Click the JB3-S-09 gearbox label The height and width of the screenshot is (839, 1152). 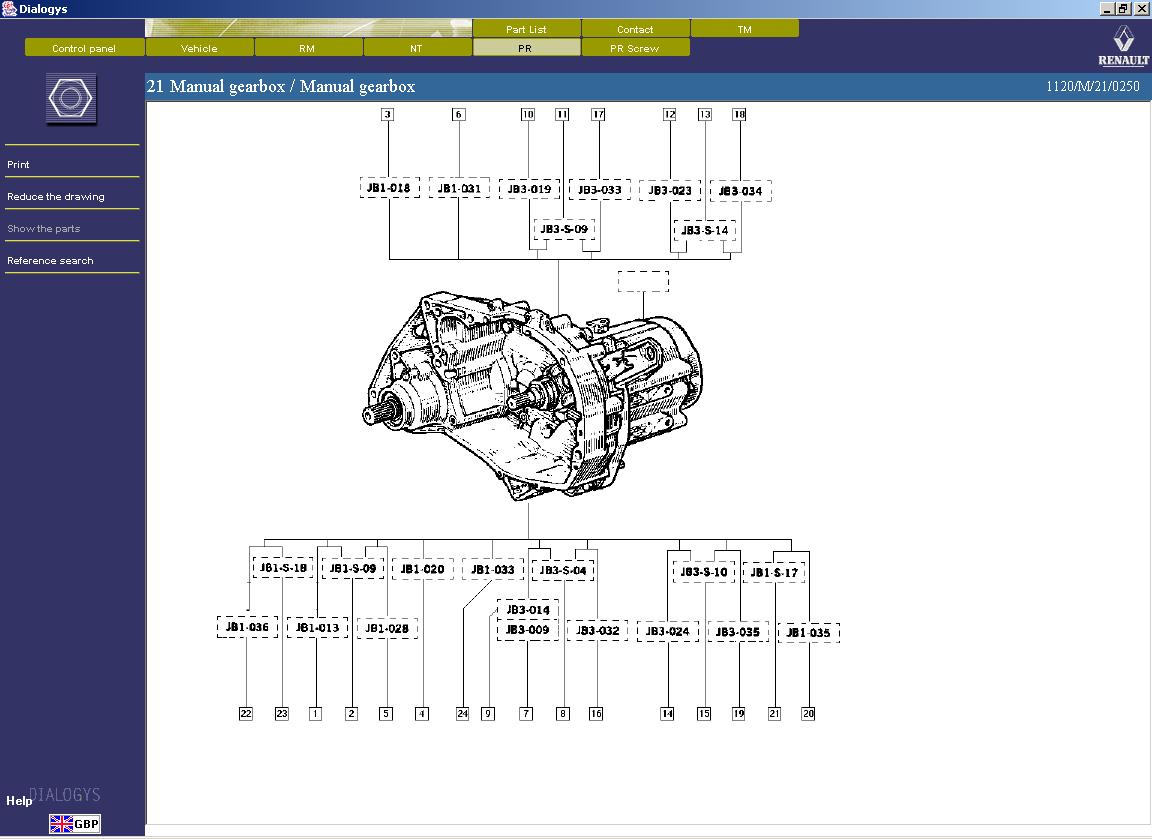[564, 229]
